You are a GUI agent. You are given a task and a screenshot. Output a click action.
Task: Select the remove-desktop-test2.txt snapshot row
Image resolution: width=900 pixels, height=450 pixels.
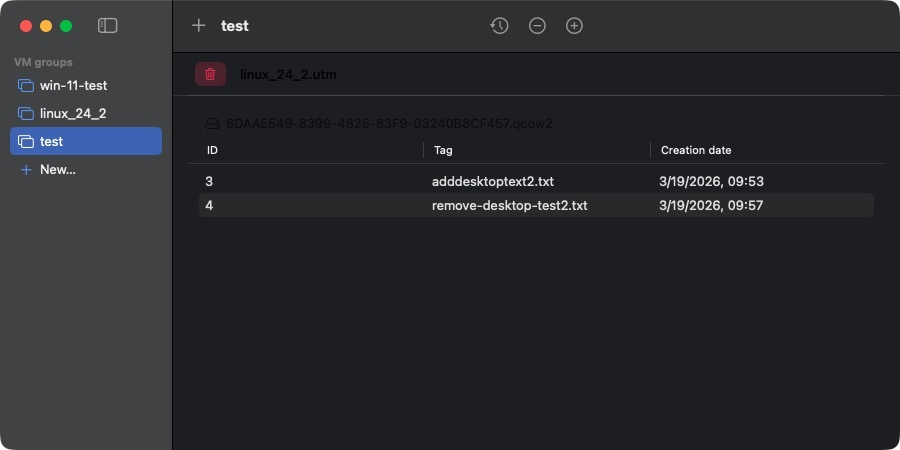509,206
